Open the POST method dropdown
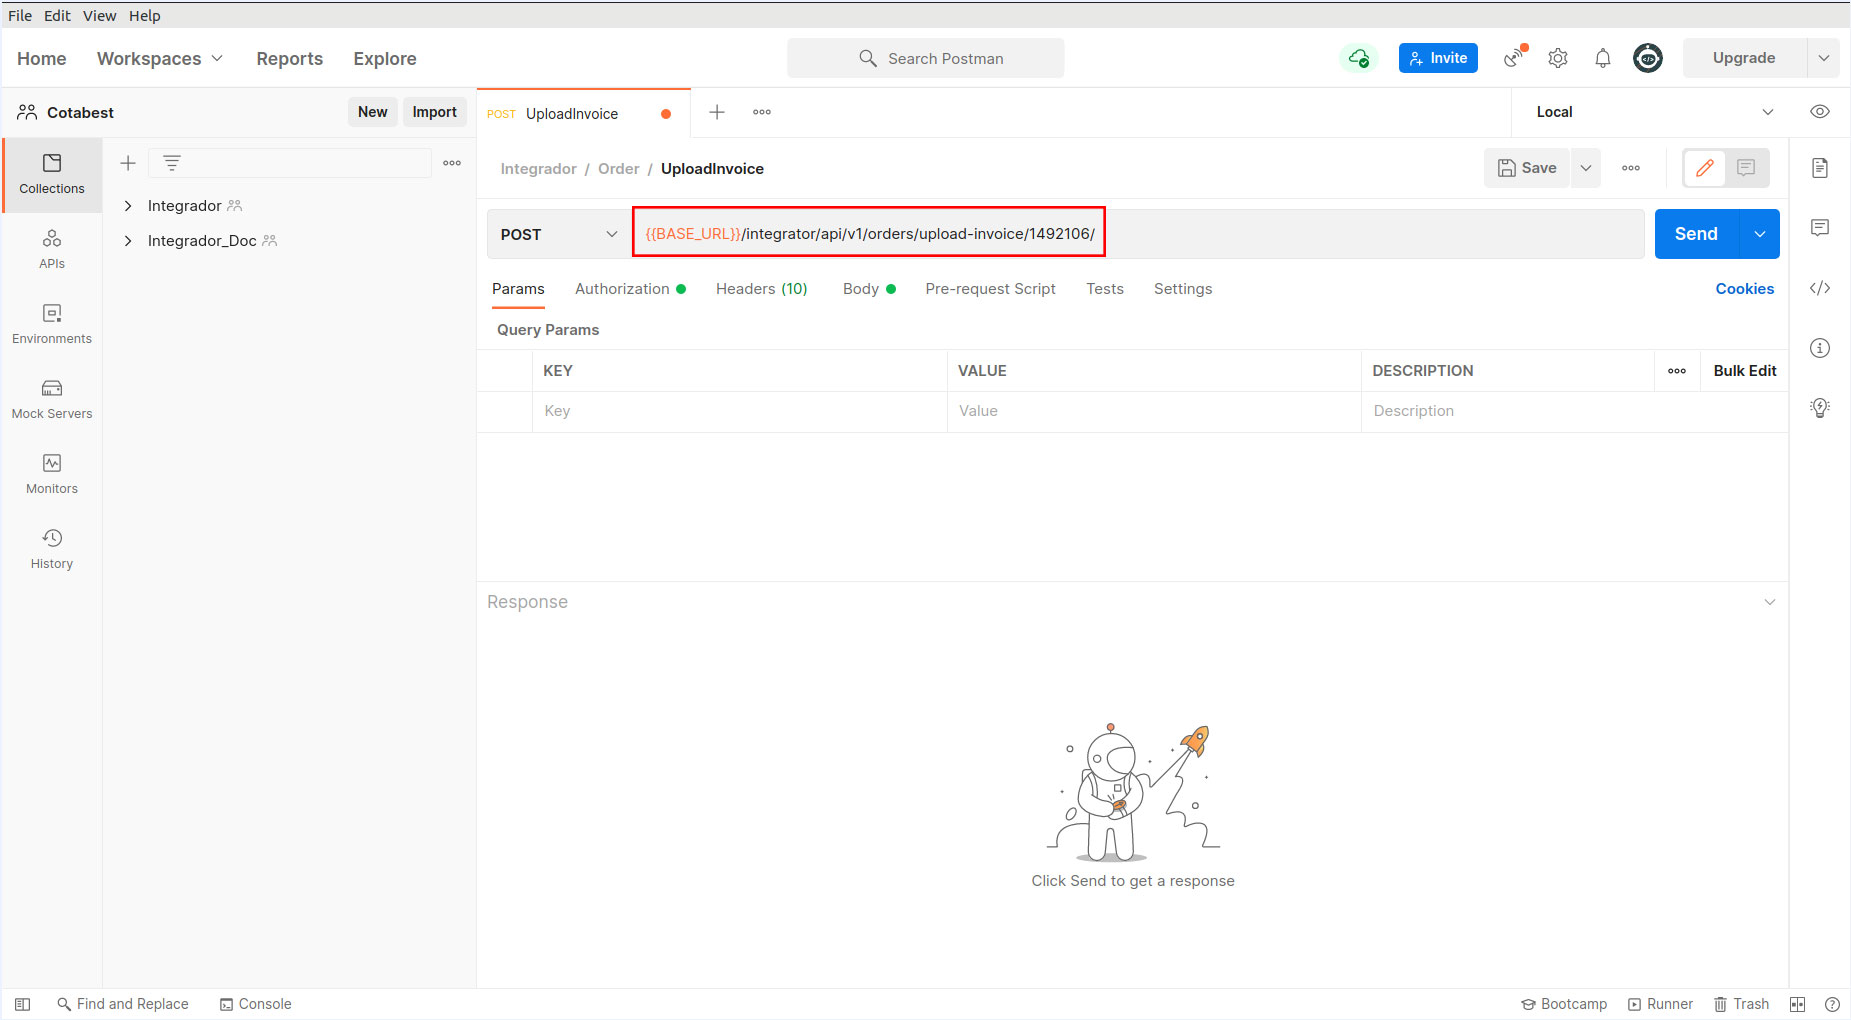Image resolution: width=1851 pixels, height=1020 pixels. 559,234
